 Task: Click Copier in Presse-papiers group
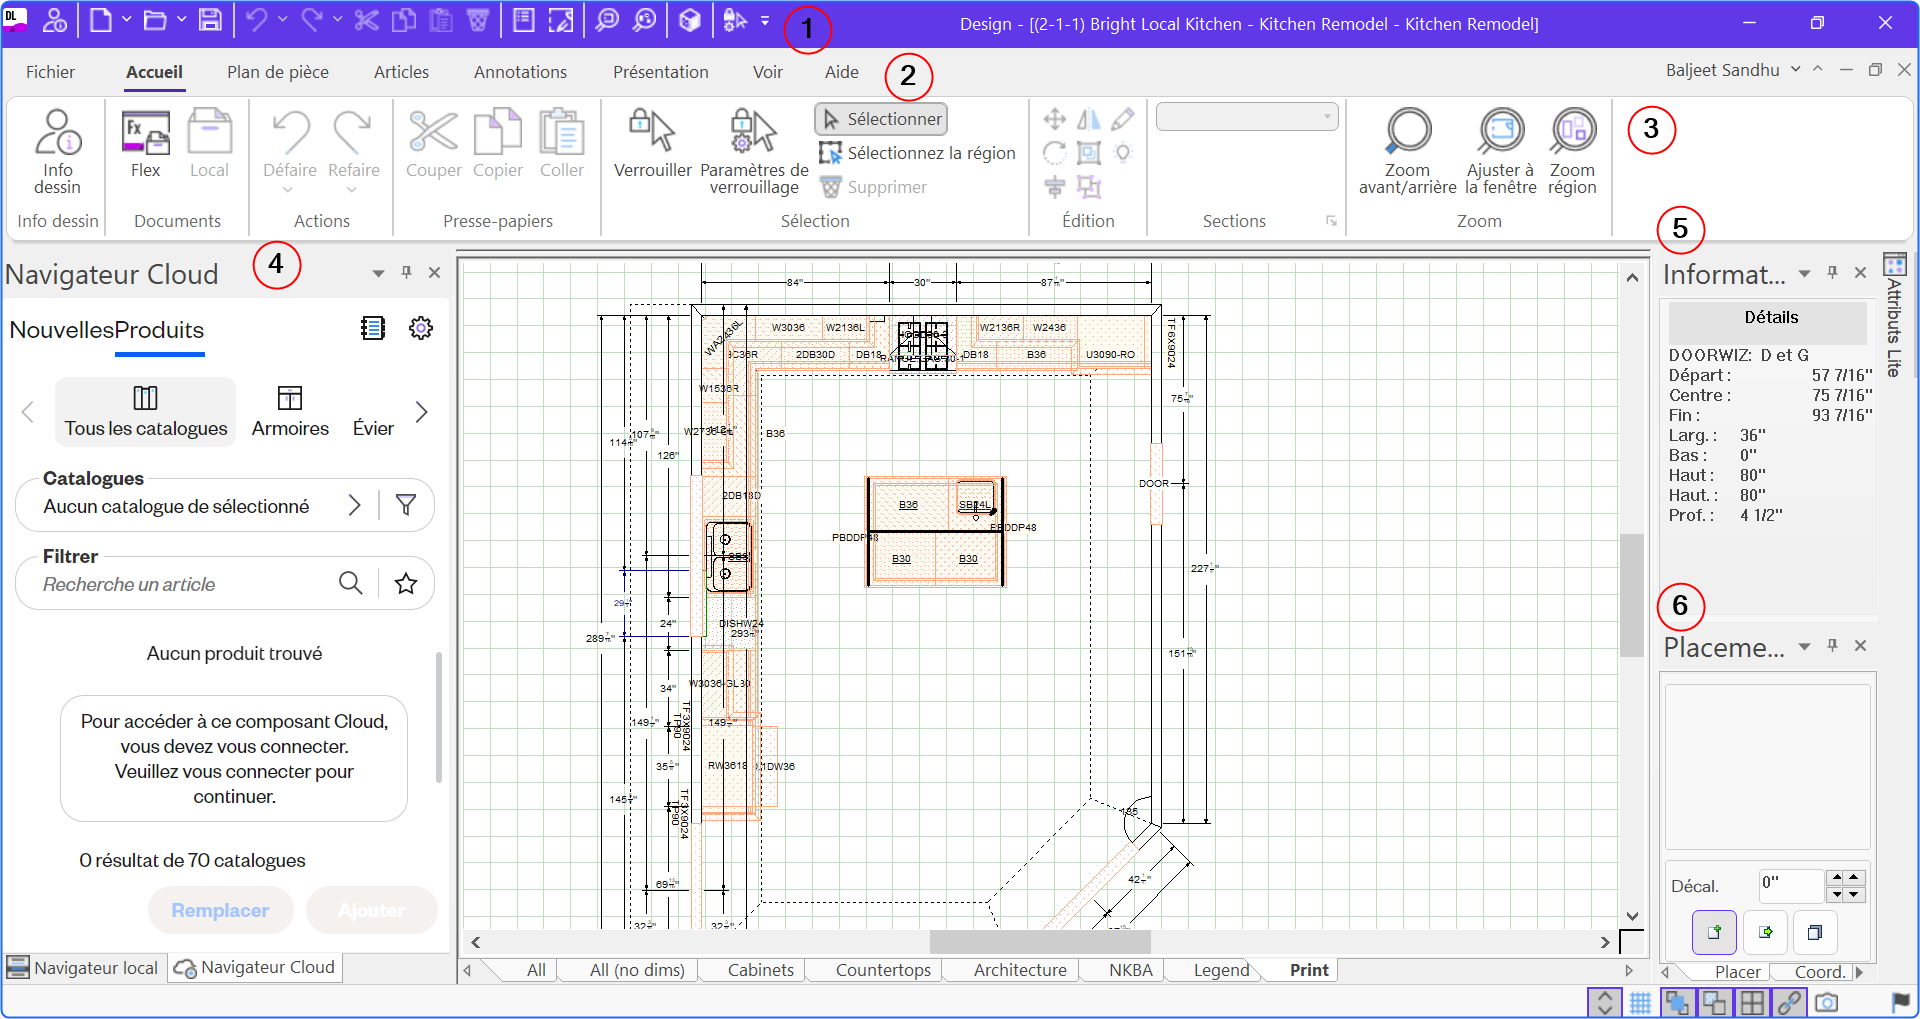pyautogui.click(x=498, y=145)
